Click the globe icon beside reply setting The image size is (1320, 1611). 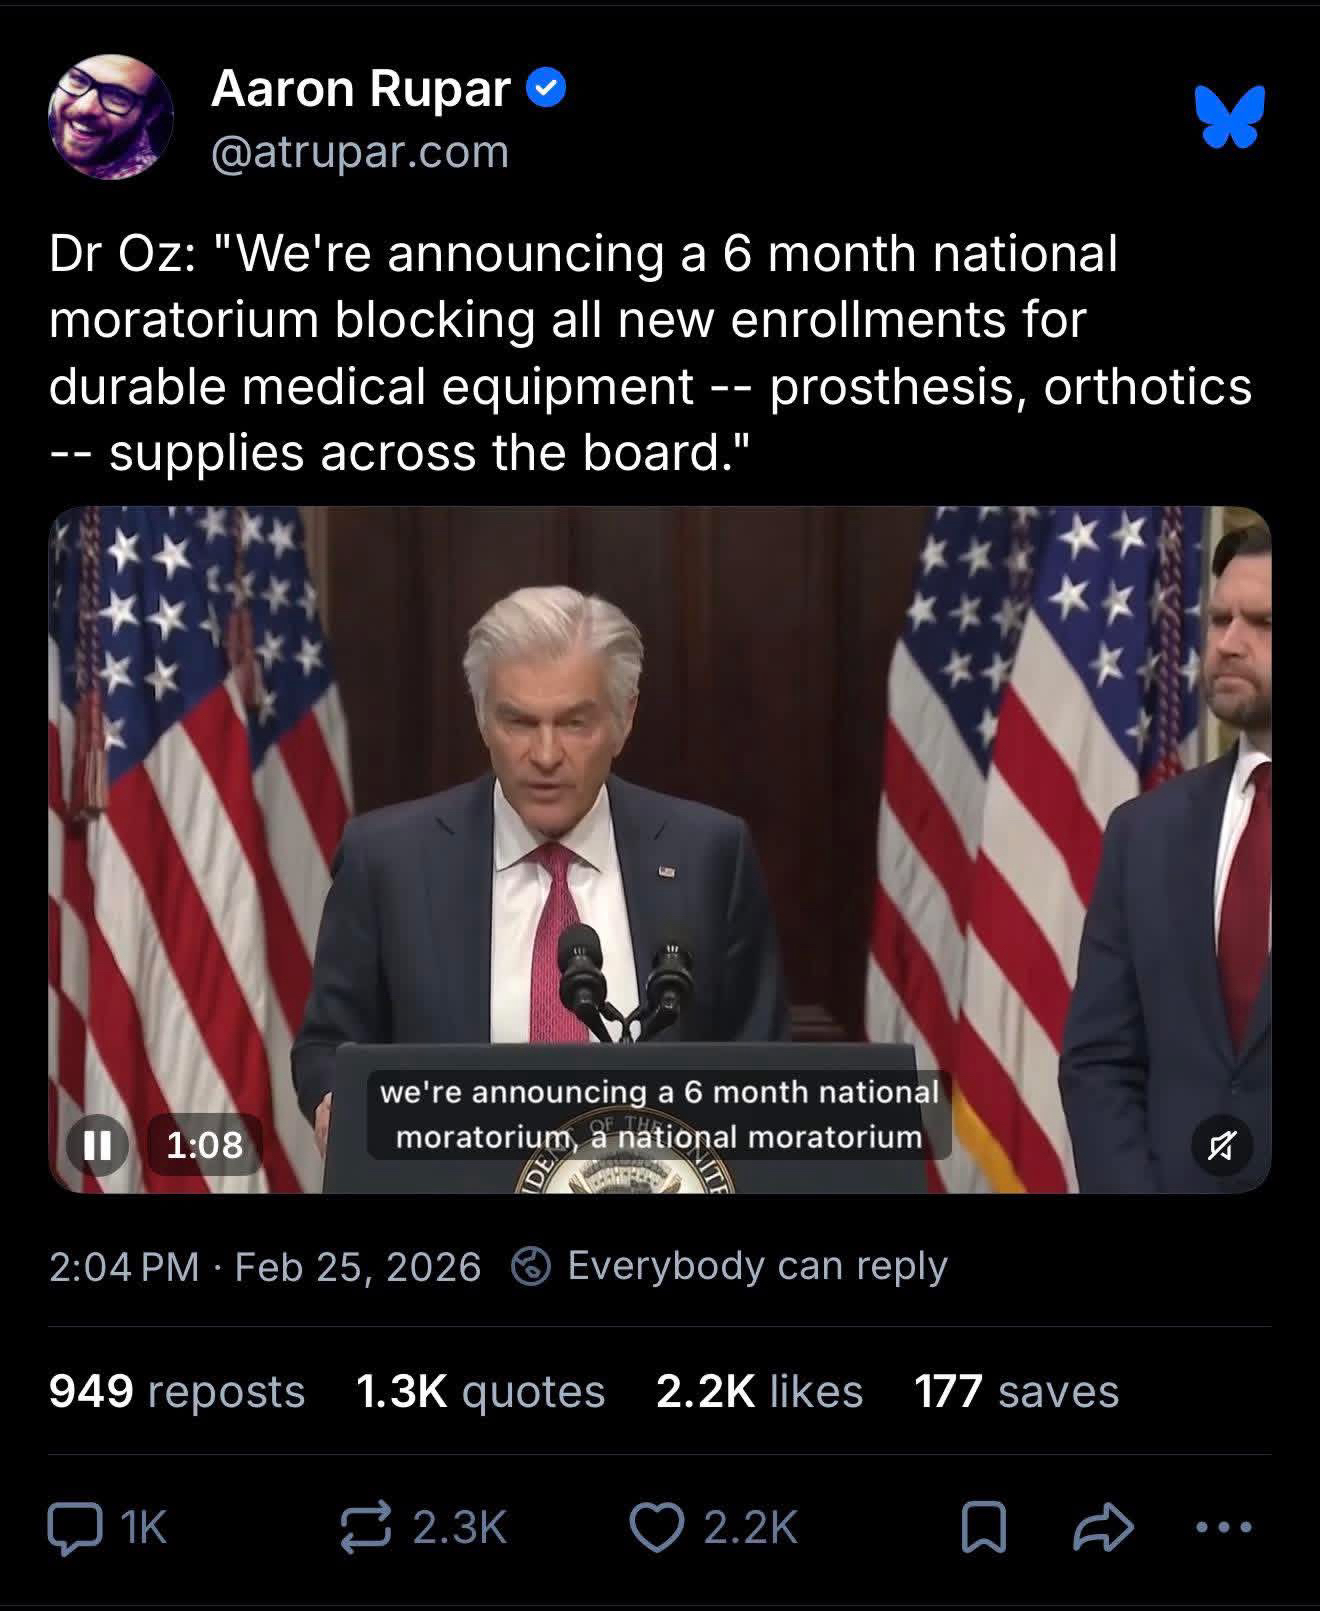(x=530, y=1267)
